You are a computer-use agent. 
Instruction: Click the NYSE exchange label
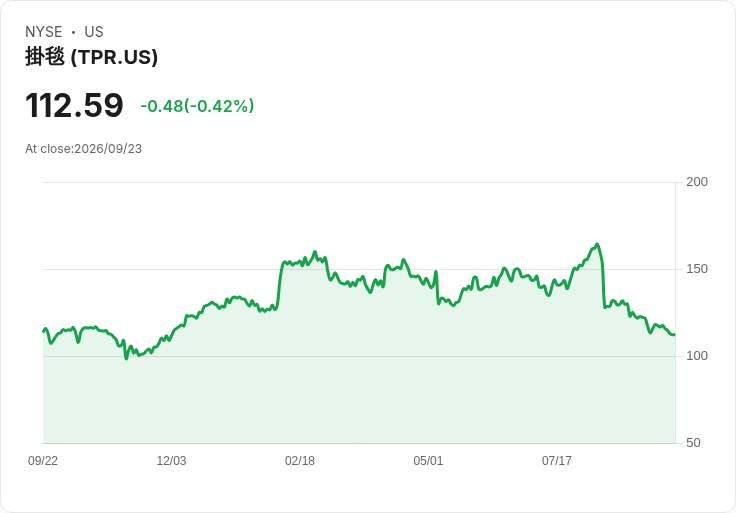click(44, 32)
